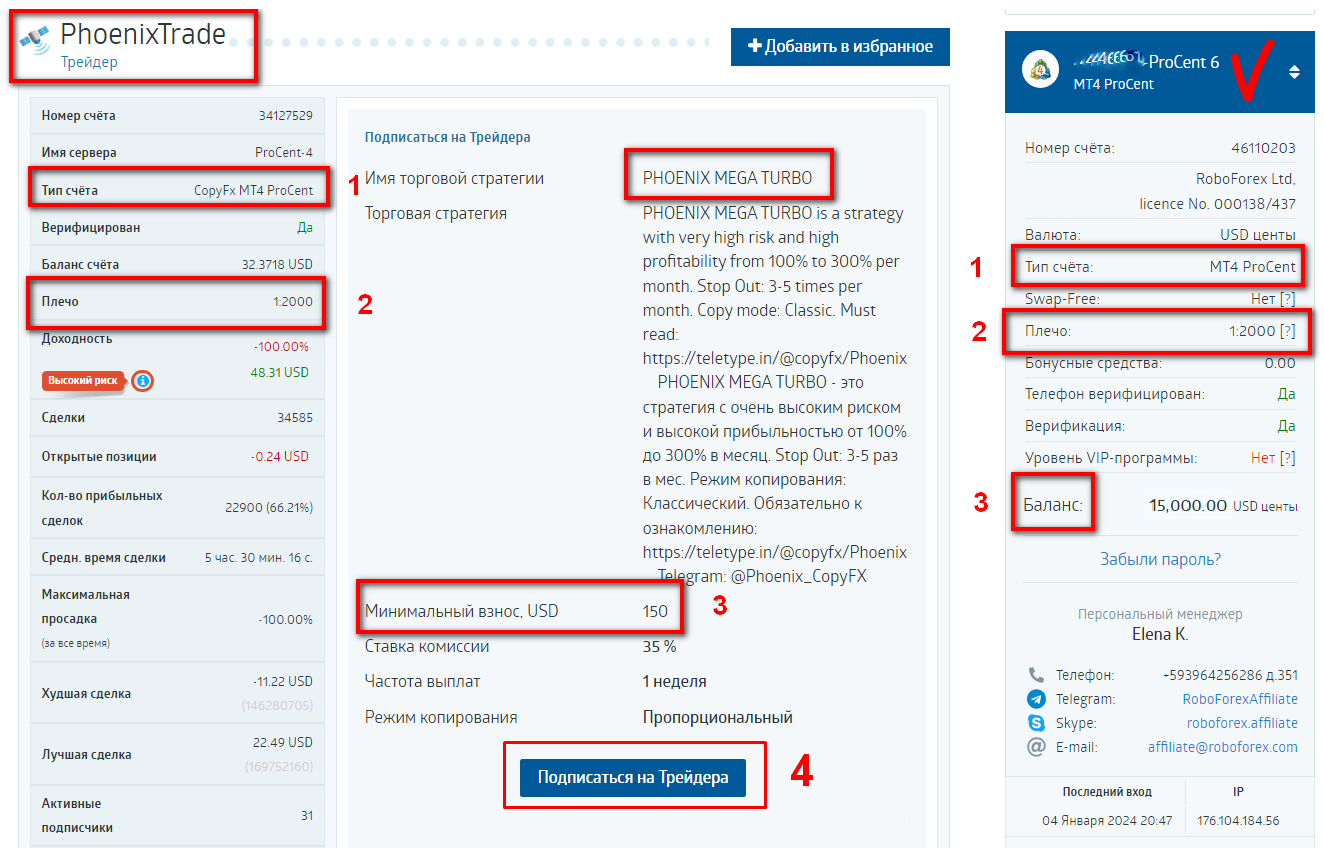Select the balance amount 15,000.00
The image size is (1324, 848).
pos(1188,506)
